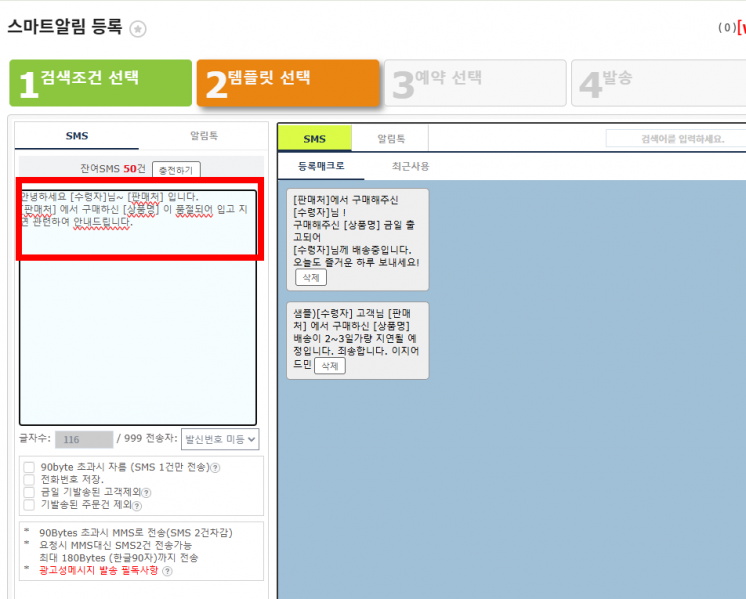Open help icon for 90byte 초과시 자름
Viewport: 746px width, 599px height.
215,467
